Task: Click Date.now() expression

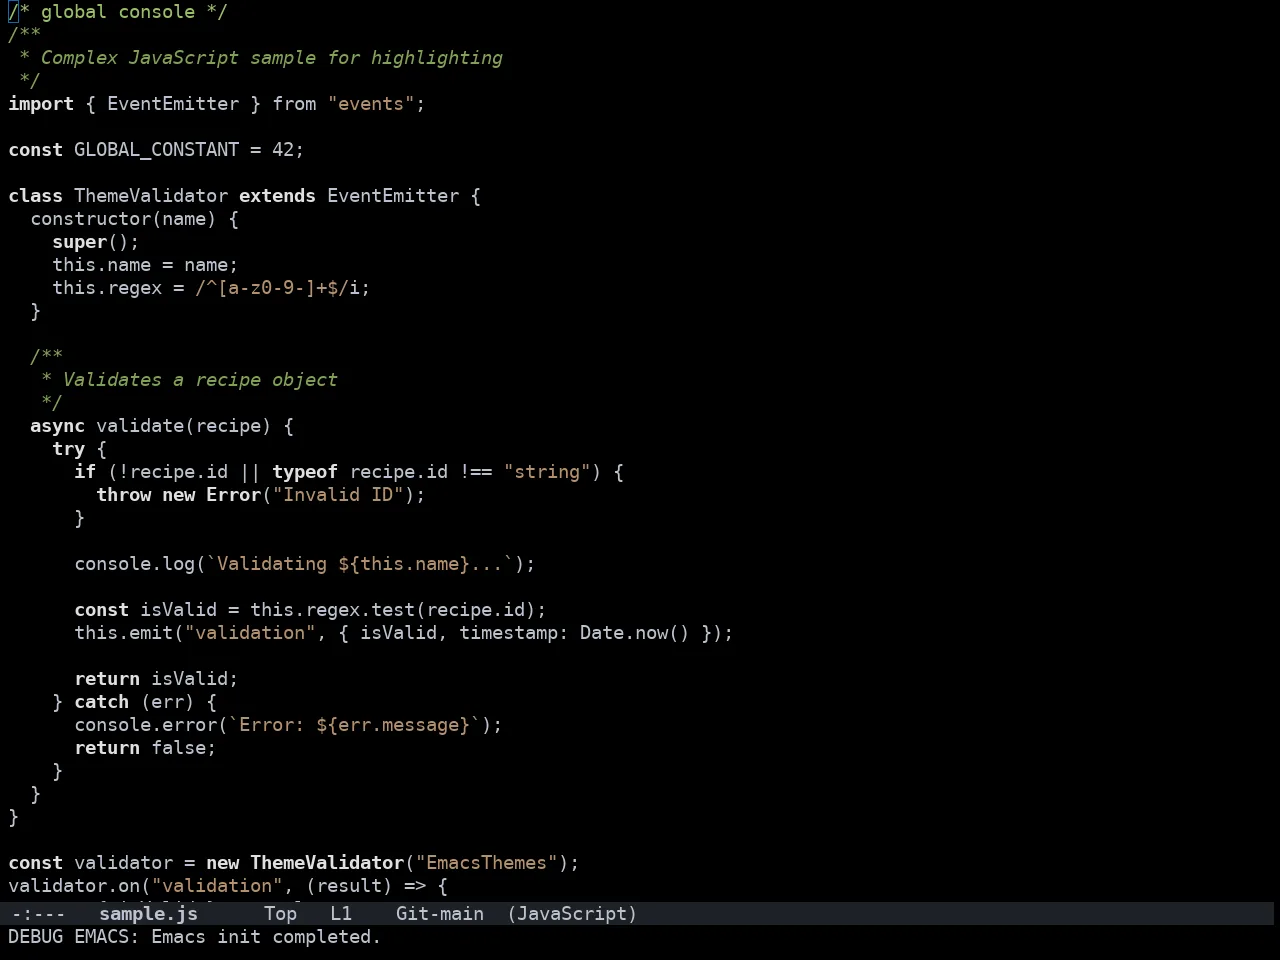Action: click(x=635, y=633)
